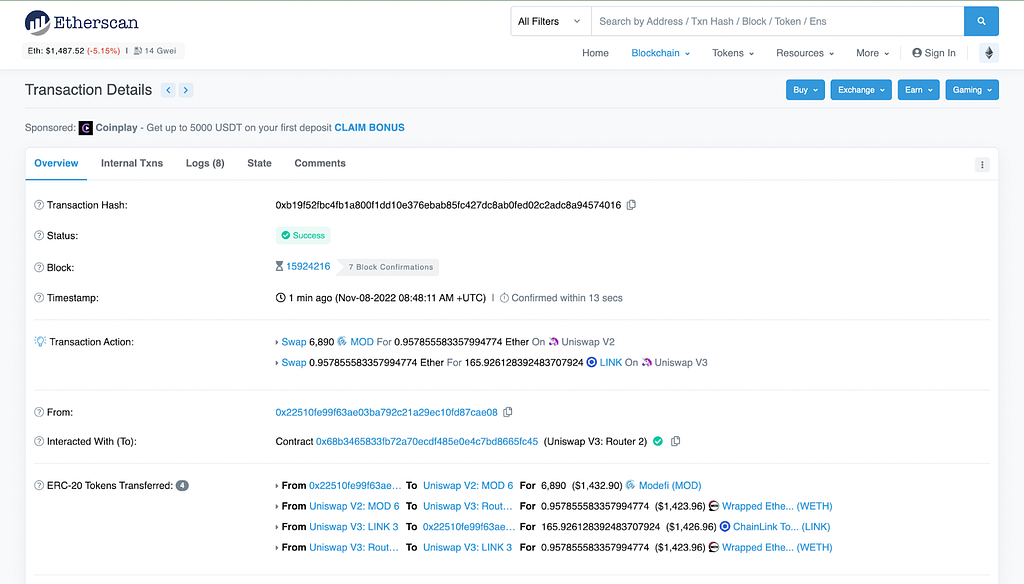This screenshot has height=584, width=1024.
Task: Click help icon beside Status
Action: [39, 236]
